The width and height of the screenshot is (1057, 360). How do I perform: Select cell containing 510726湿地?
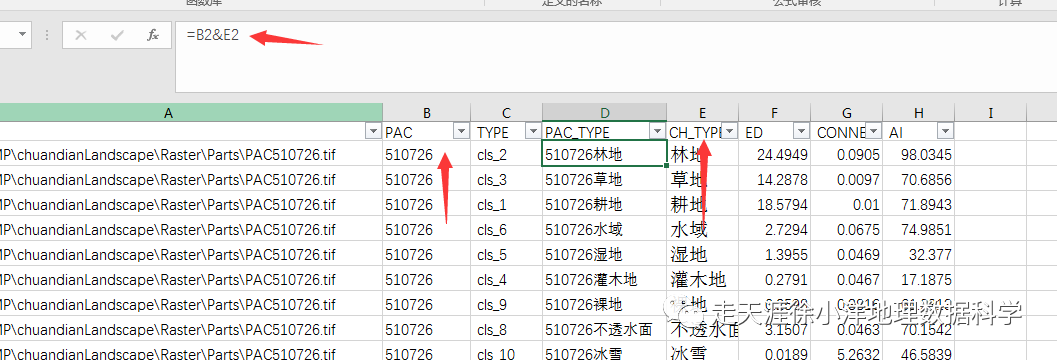pos(605,253)
